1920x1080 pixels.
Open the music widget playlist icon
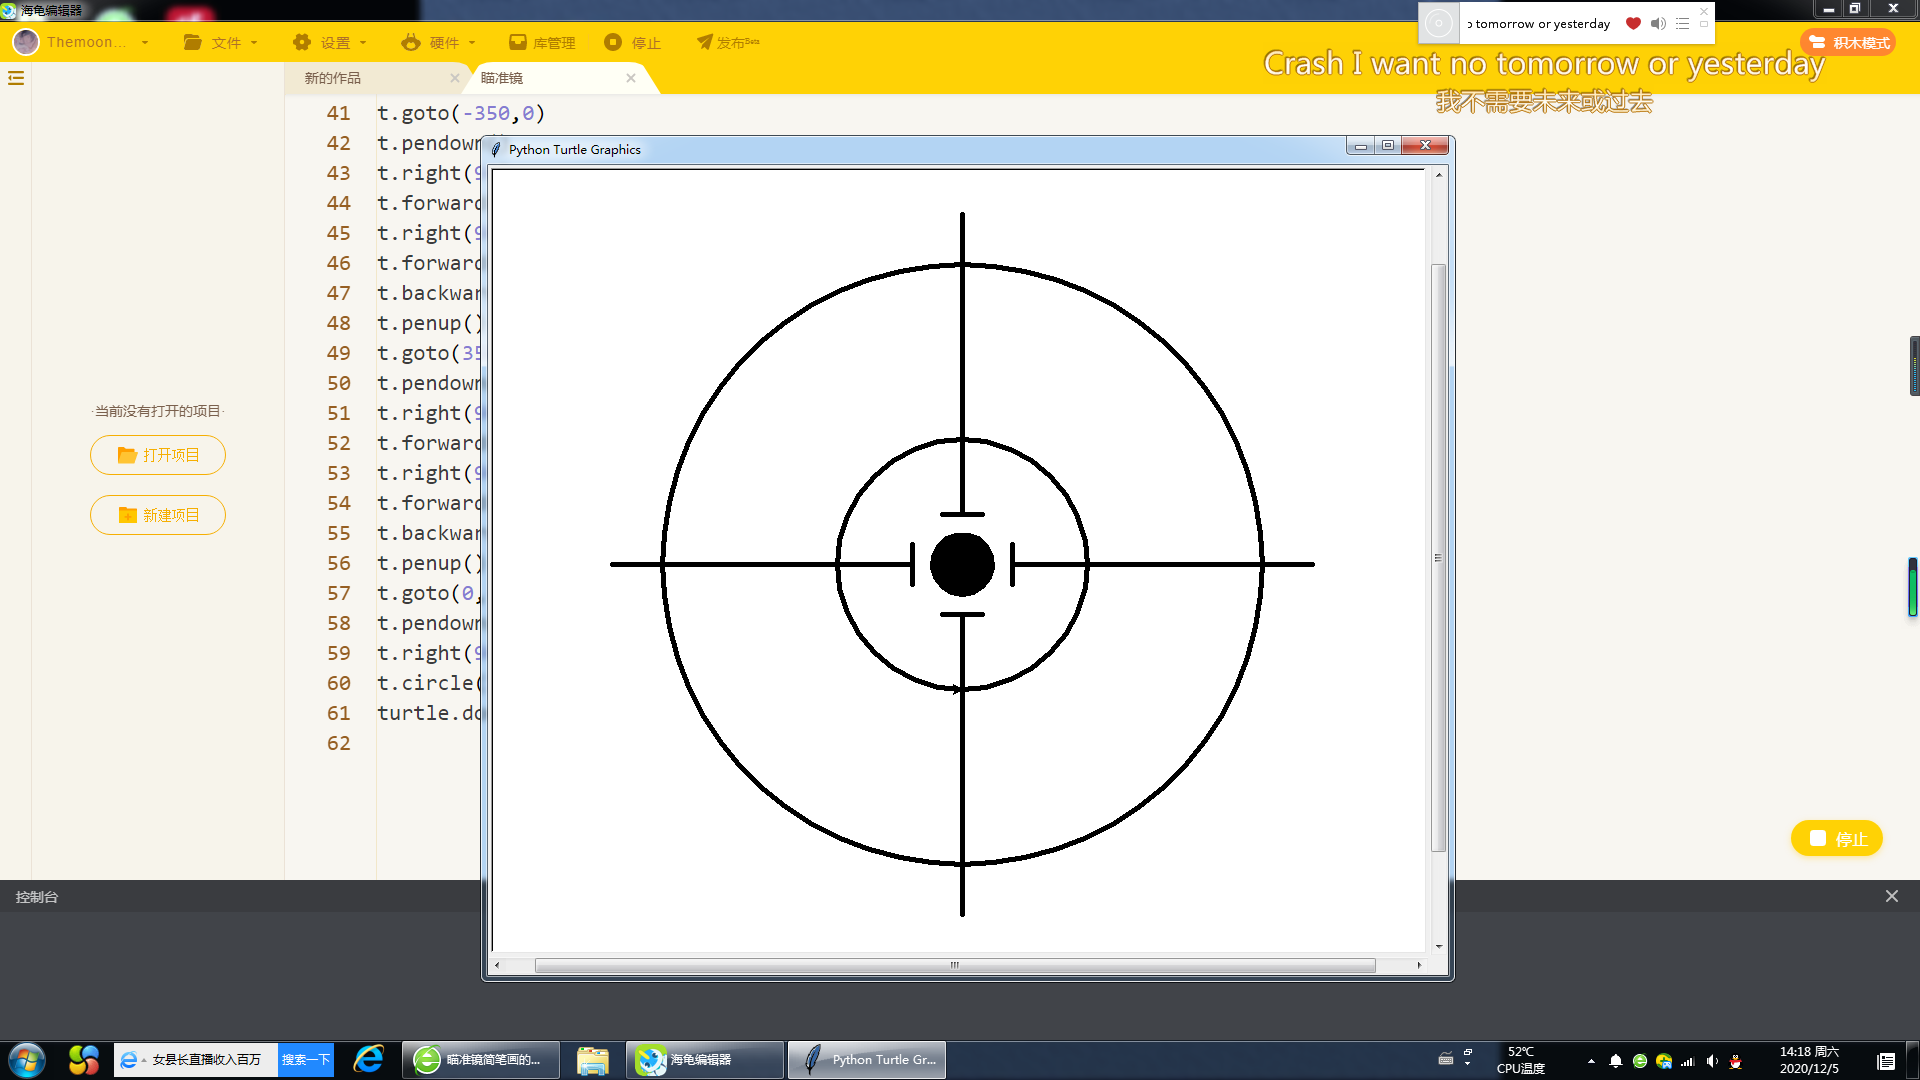pyautogui.click(x=1682, y=23)
